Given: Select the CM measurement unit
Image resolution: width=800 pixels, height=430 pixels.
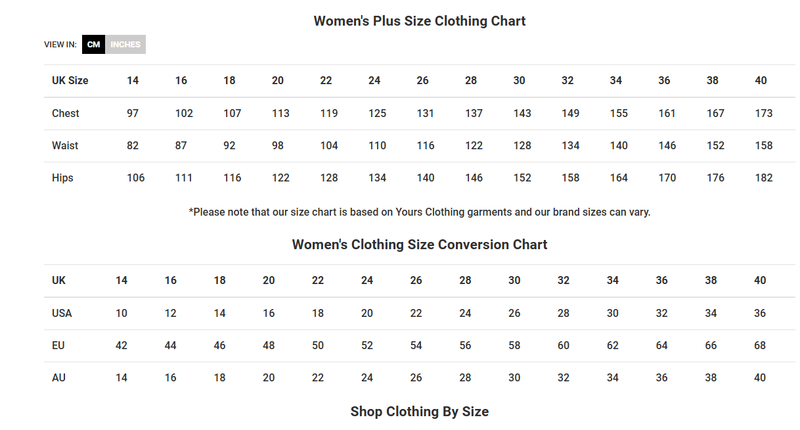Looking at the screenshot, I should coord(93,44).
